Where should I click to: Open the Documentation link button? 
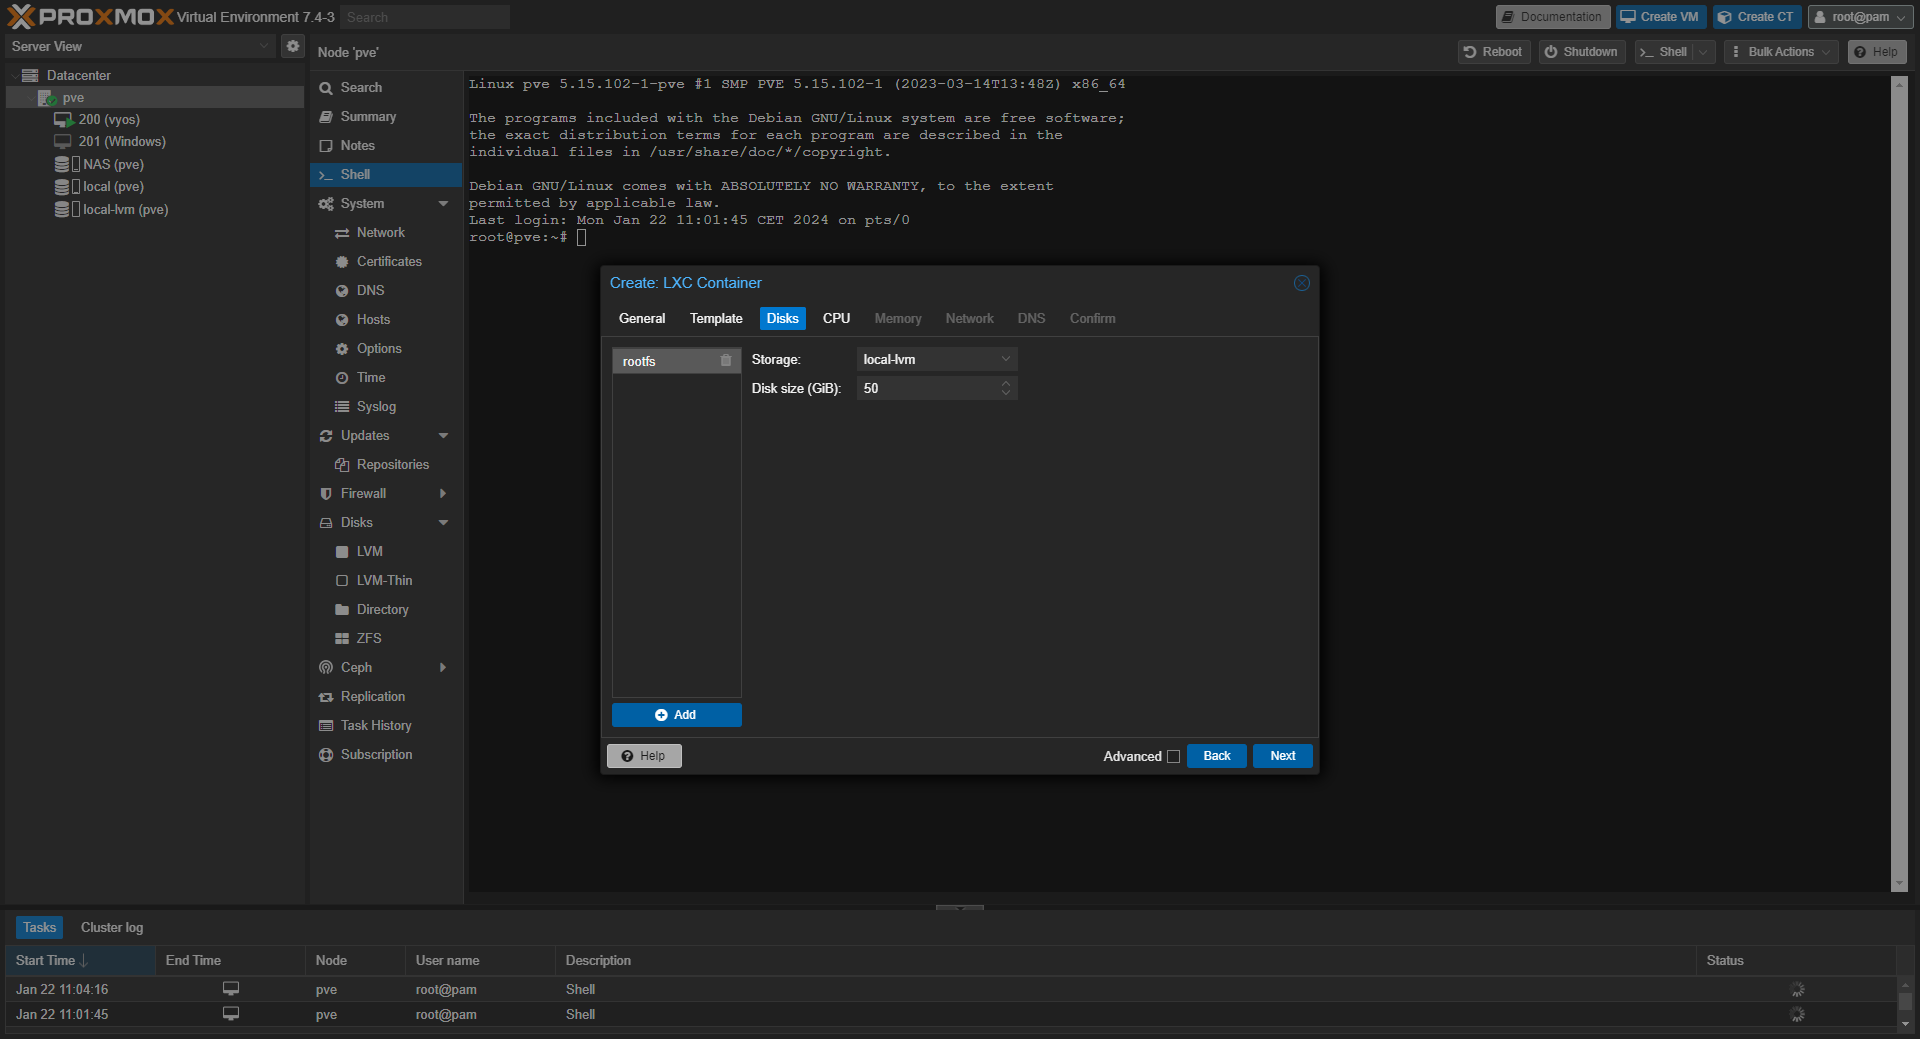[x=1553, y=17]
